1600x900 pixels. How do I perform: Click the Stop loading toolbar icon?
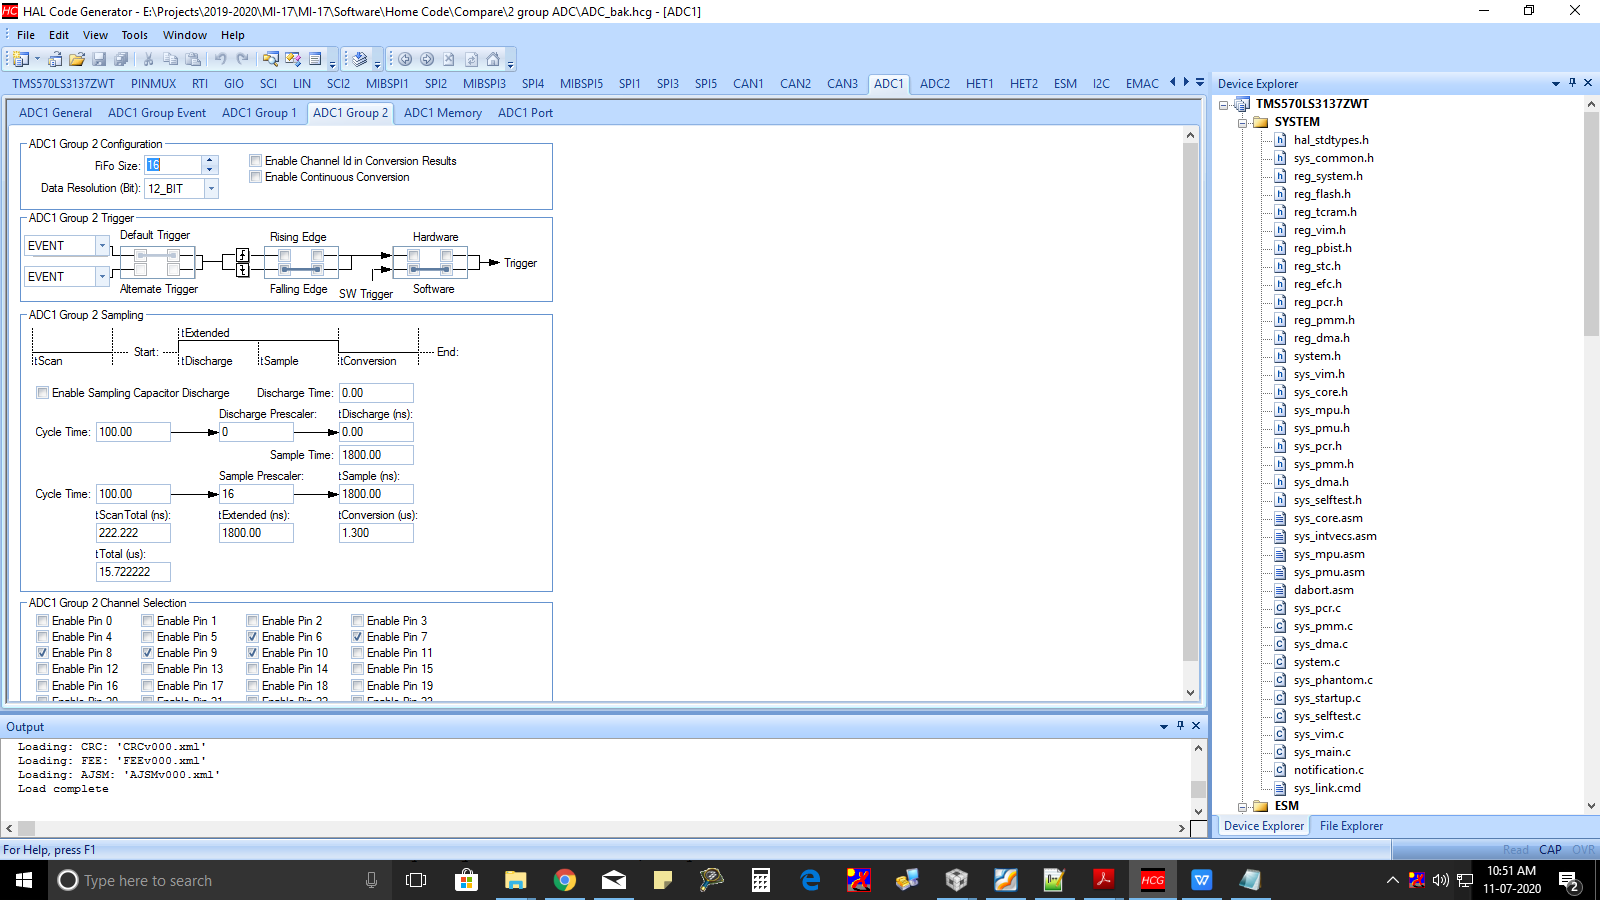[449, 60]
